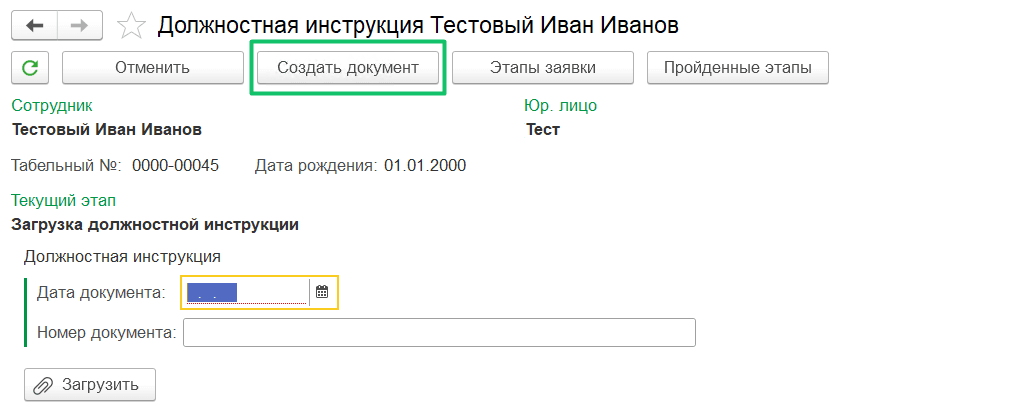The width and height of the screenshot is (1031, 414).
Task: View Пройденные этапы
Action: click(738, 68)
